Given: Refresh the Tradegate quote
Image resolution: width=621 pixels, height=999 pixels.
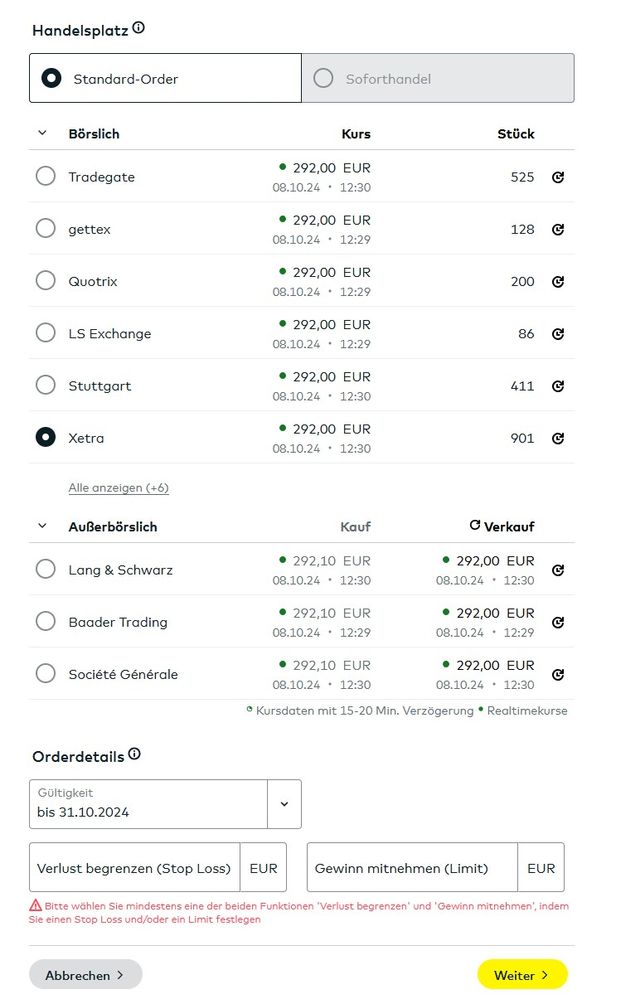Looking at the screenshot, I should pyautogui.click(x=558, y=177).
